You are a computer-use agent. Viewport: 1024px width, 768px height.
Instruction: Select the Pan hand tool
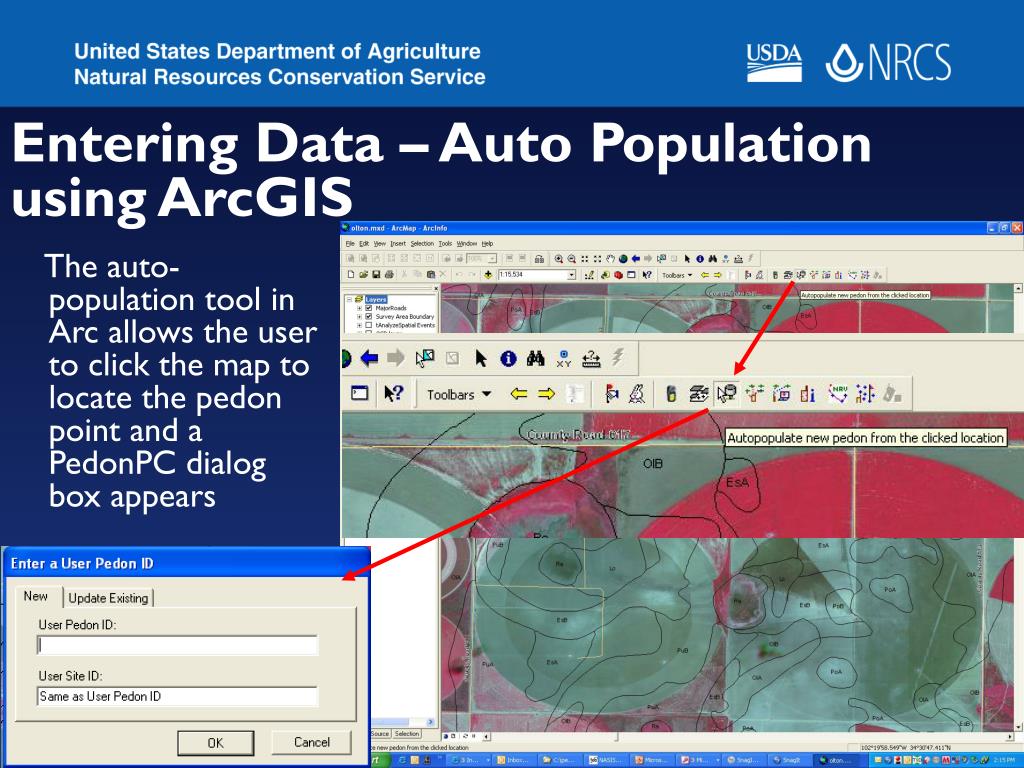pyautogui.click(x=611, y=259)
